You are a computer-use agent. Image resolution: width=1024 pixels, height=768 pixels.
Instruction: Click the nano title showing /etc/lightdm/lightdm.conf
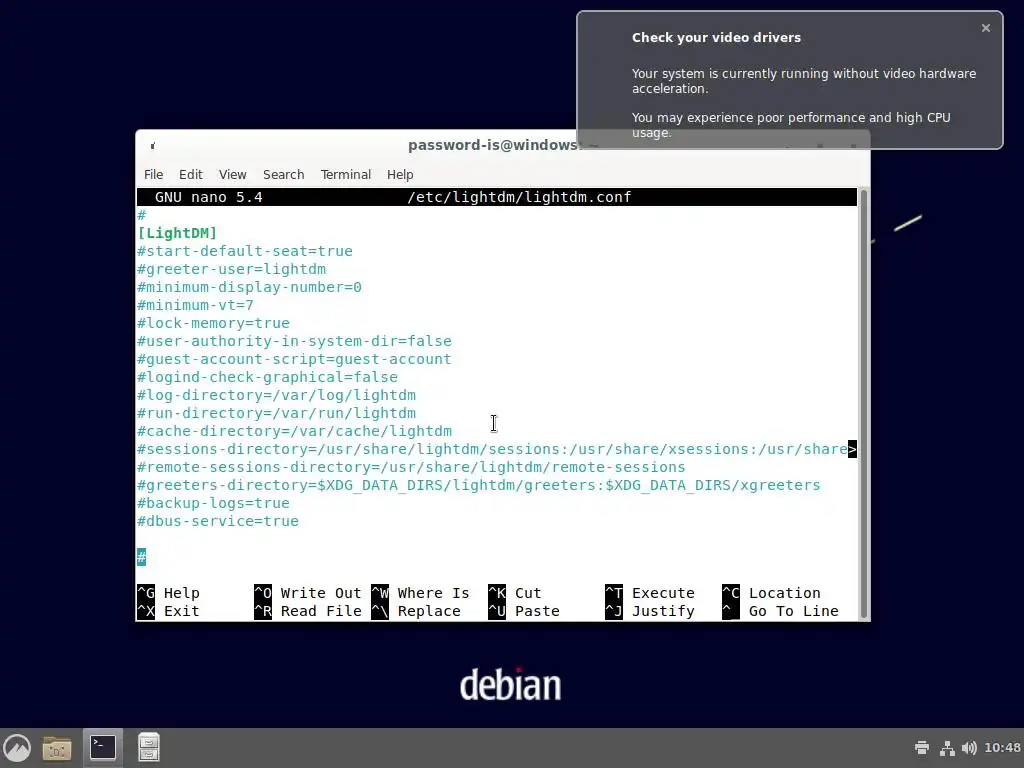(519, 197)
